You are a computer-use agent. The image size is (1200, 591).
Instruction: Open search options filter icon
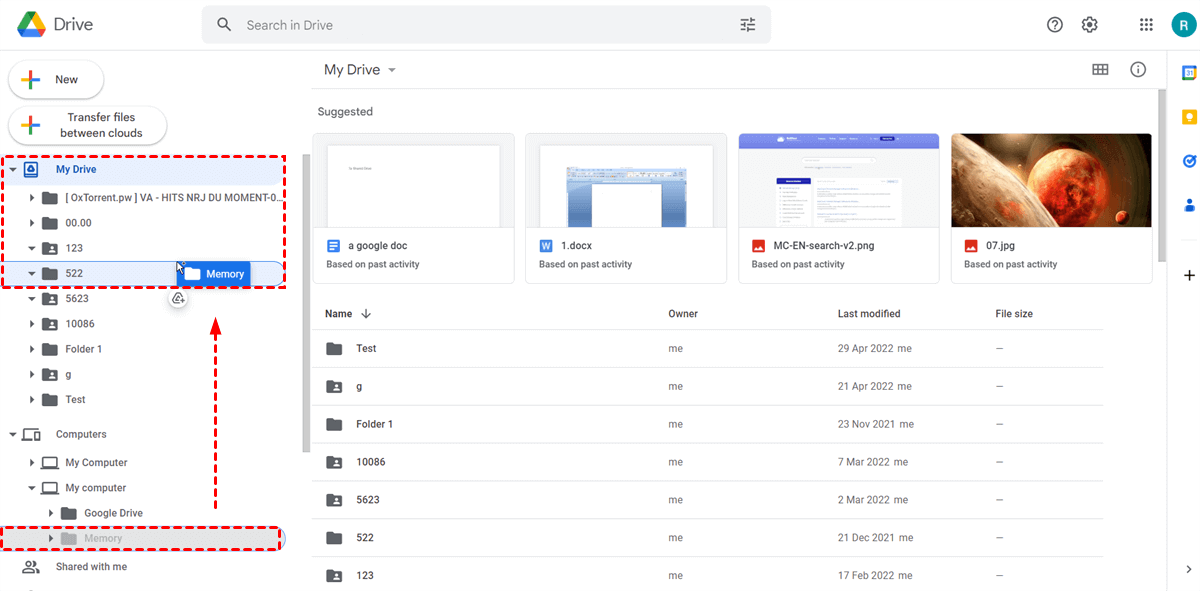click(748, 25)
